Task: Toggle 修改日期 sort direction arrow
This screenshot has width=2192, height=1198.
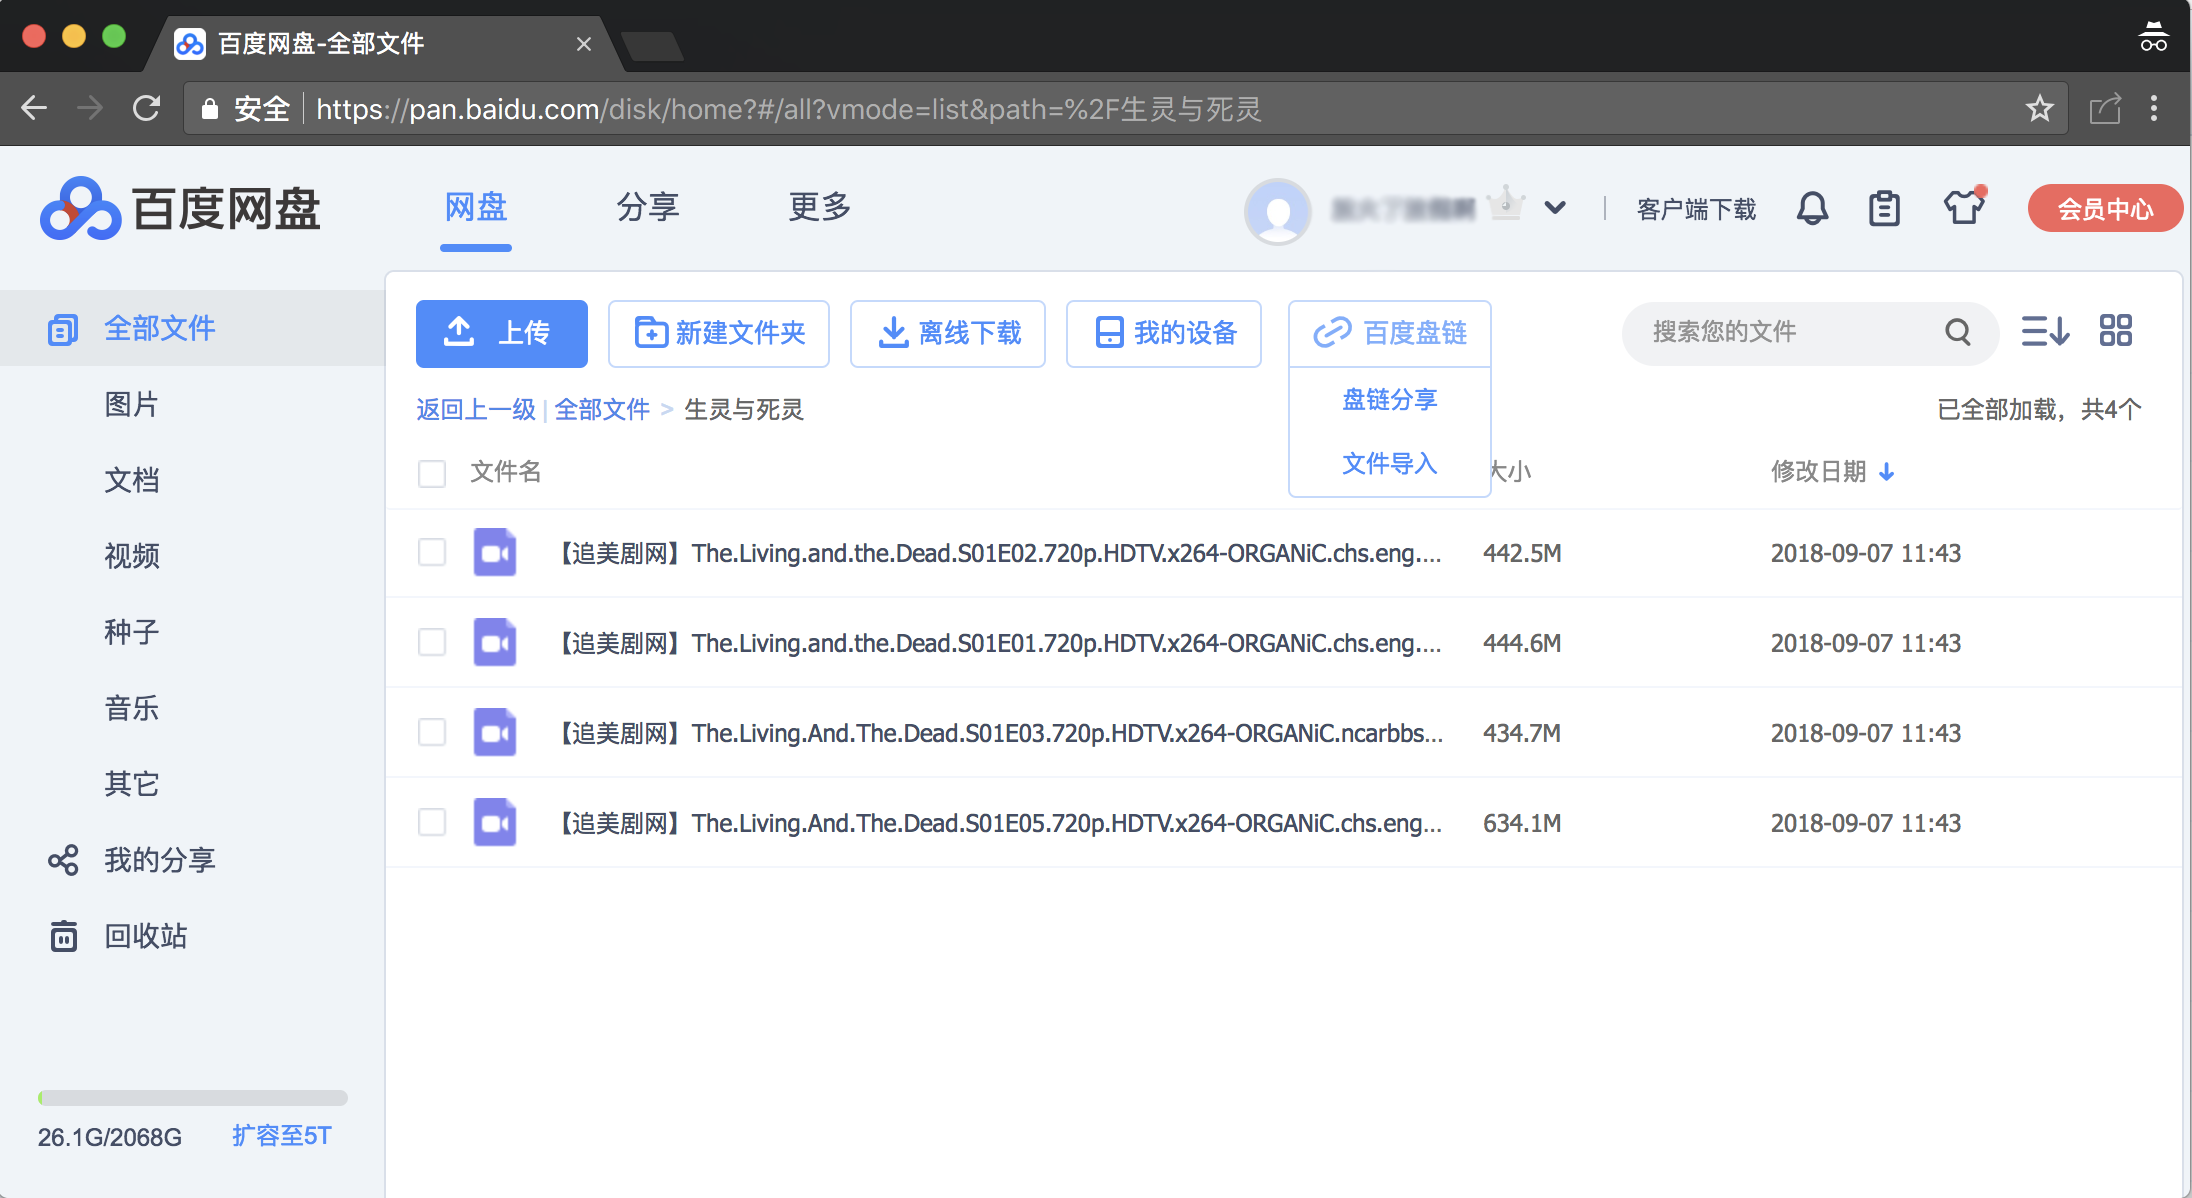Action: tap(1887, 472)
